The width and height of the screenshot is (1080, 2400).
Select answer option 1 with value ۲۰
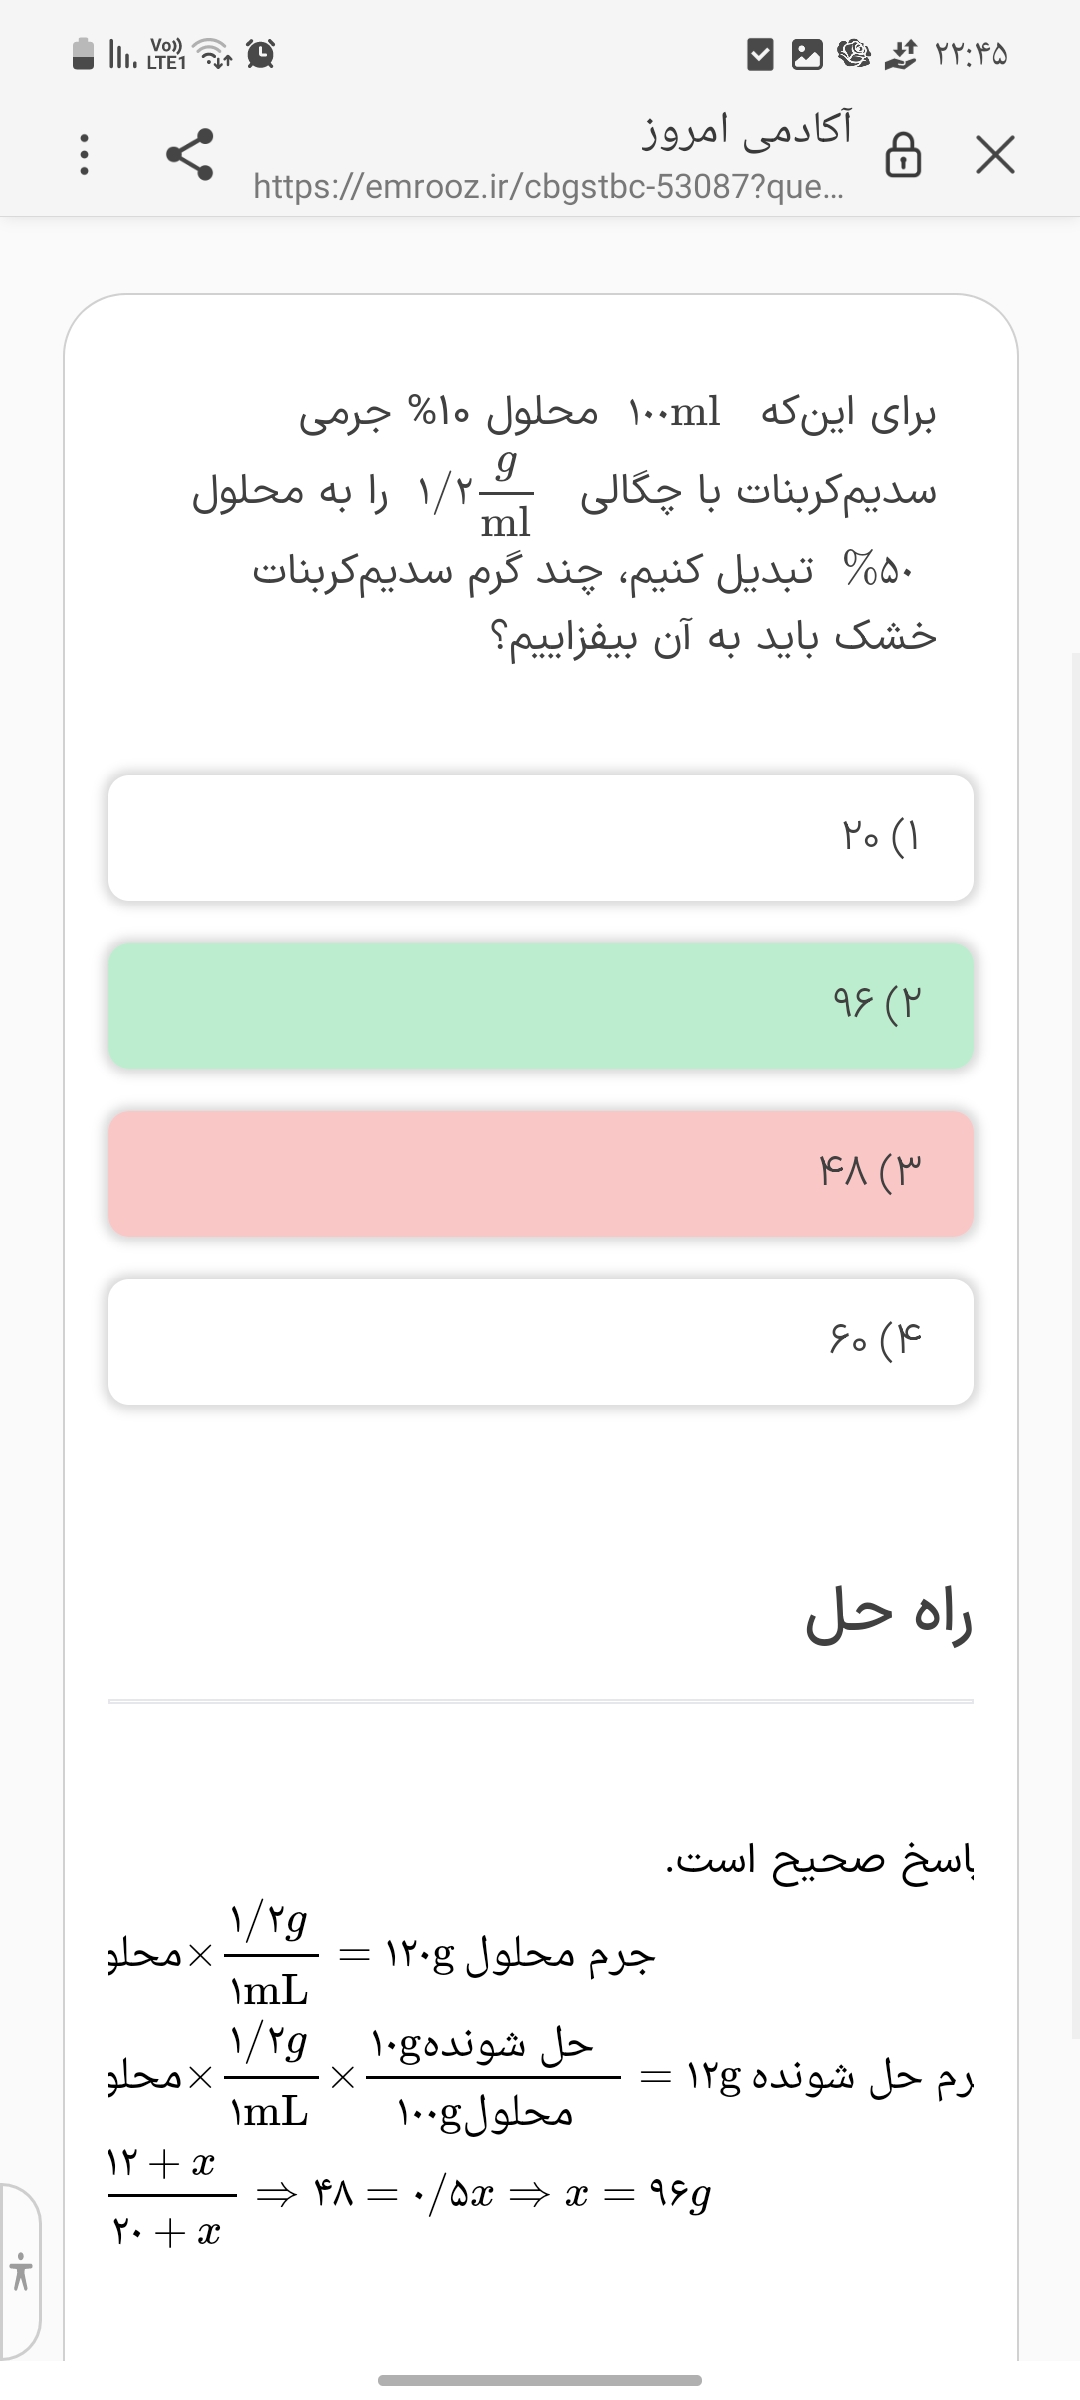541,837
